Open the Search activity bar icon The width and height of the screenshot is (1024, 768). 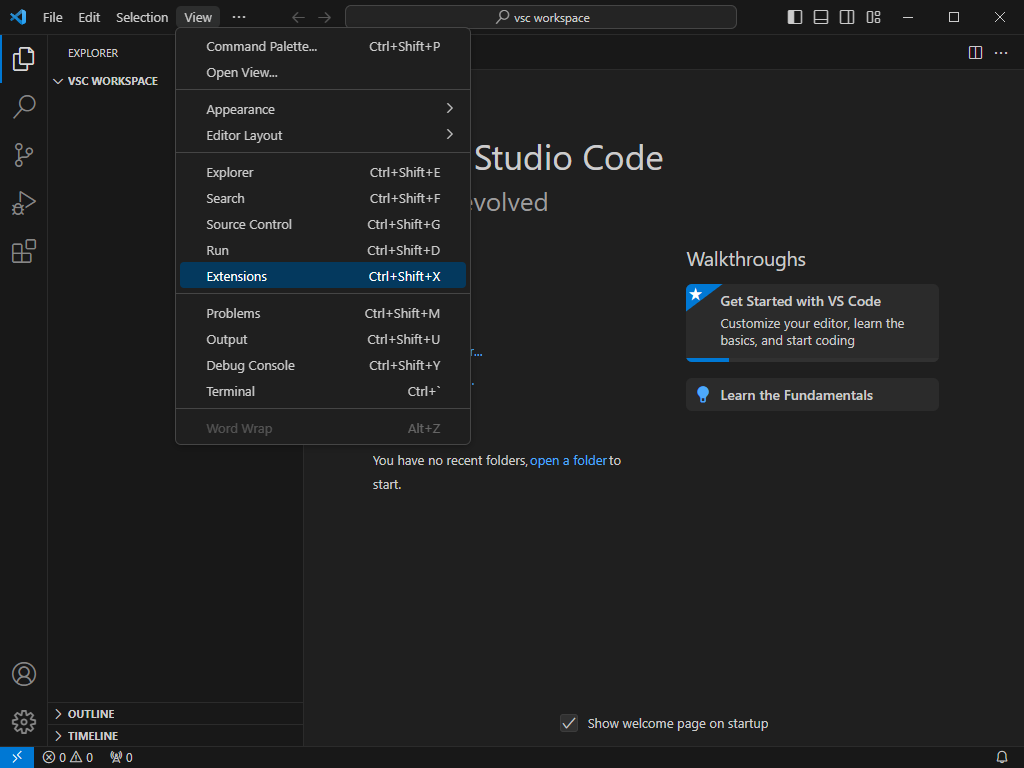24,106
